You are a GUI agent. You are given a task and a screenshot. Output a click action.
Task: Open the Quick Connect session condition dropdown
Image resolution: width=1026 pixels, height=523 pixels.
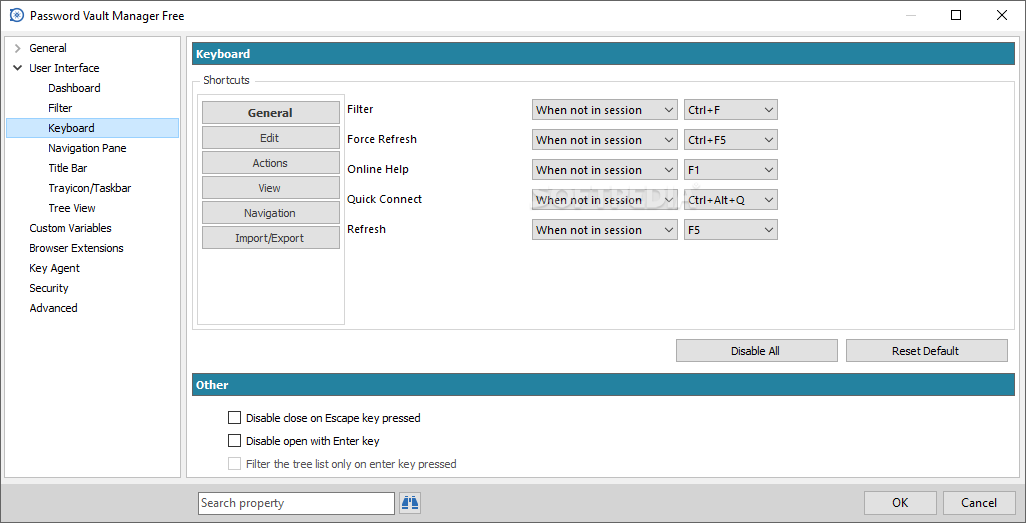[605, 200]
